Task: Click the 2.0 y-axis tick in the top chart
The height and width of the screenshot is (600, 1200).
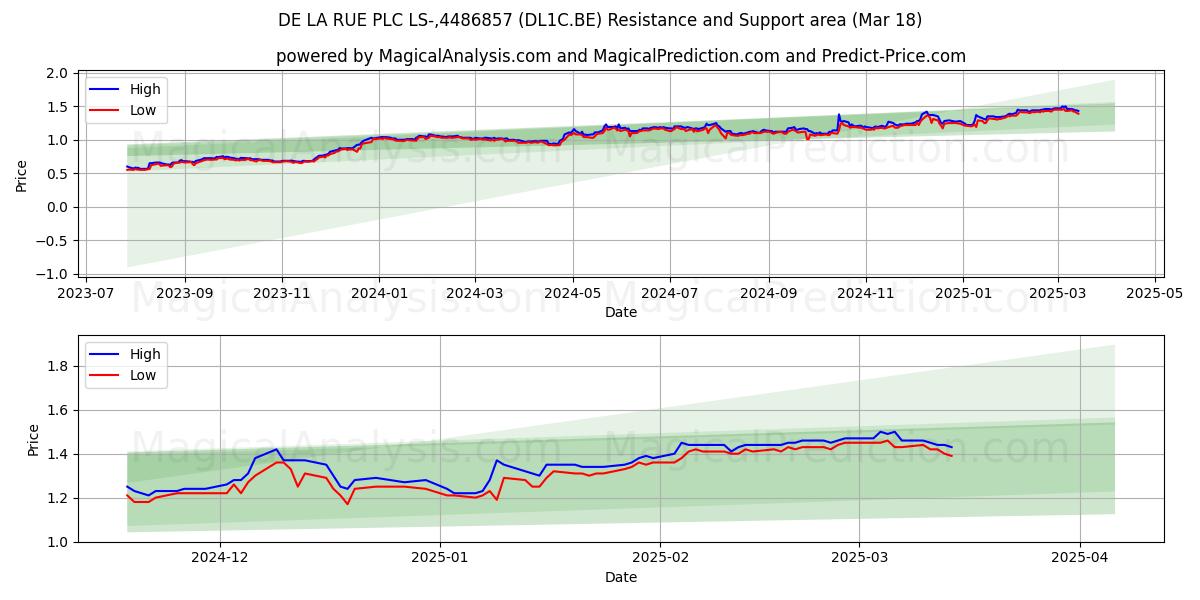Action: 57,74
